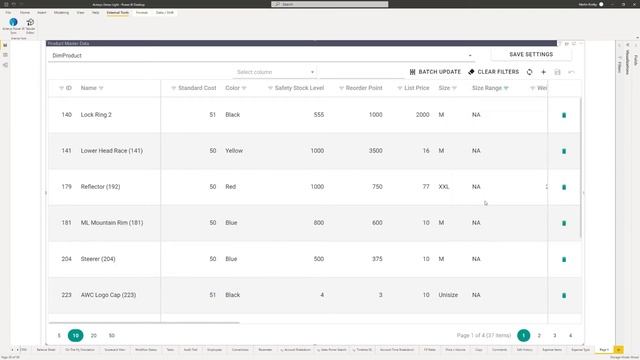Viewport: 640px width, 360px height.
Task: Open the Reorder Point filter icon
Action: [x=341, y=88]
